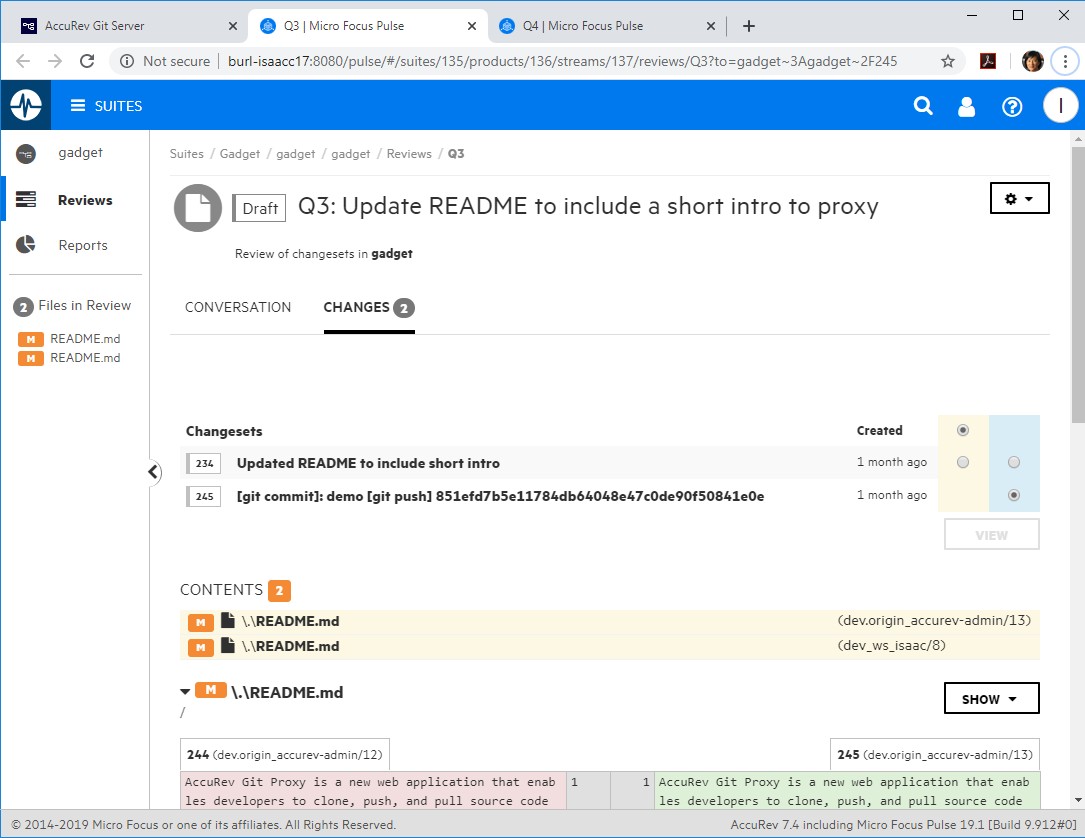Open the gear settings dropdown
1085x838 pixels.
pos(1019,199)
